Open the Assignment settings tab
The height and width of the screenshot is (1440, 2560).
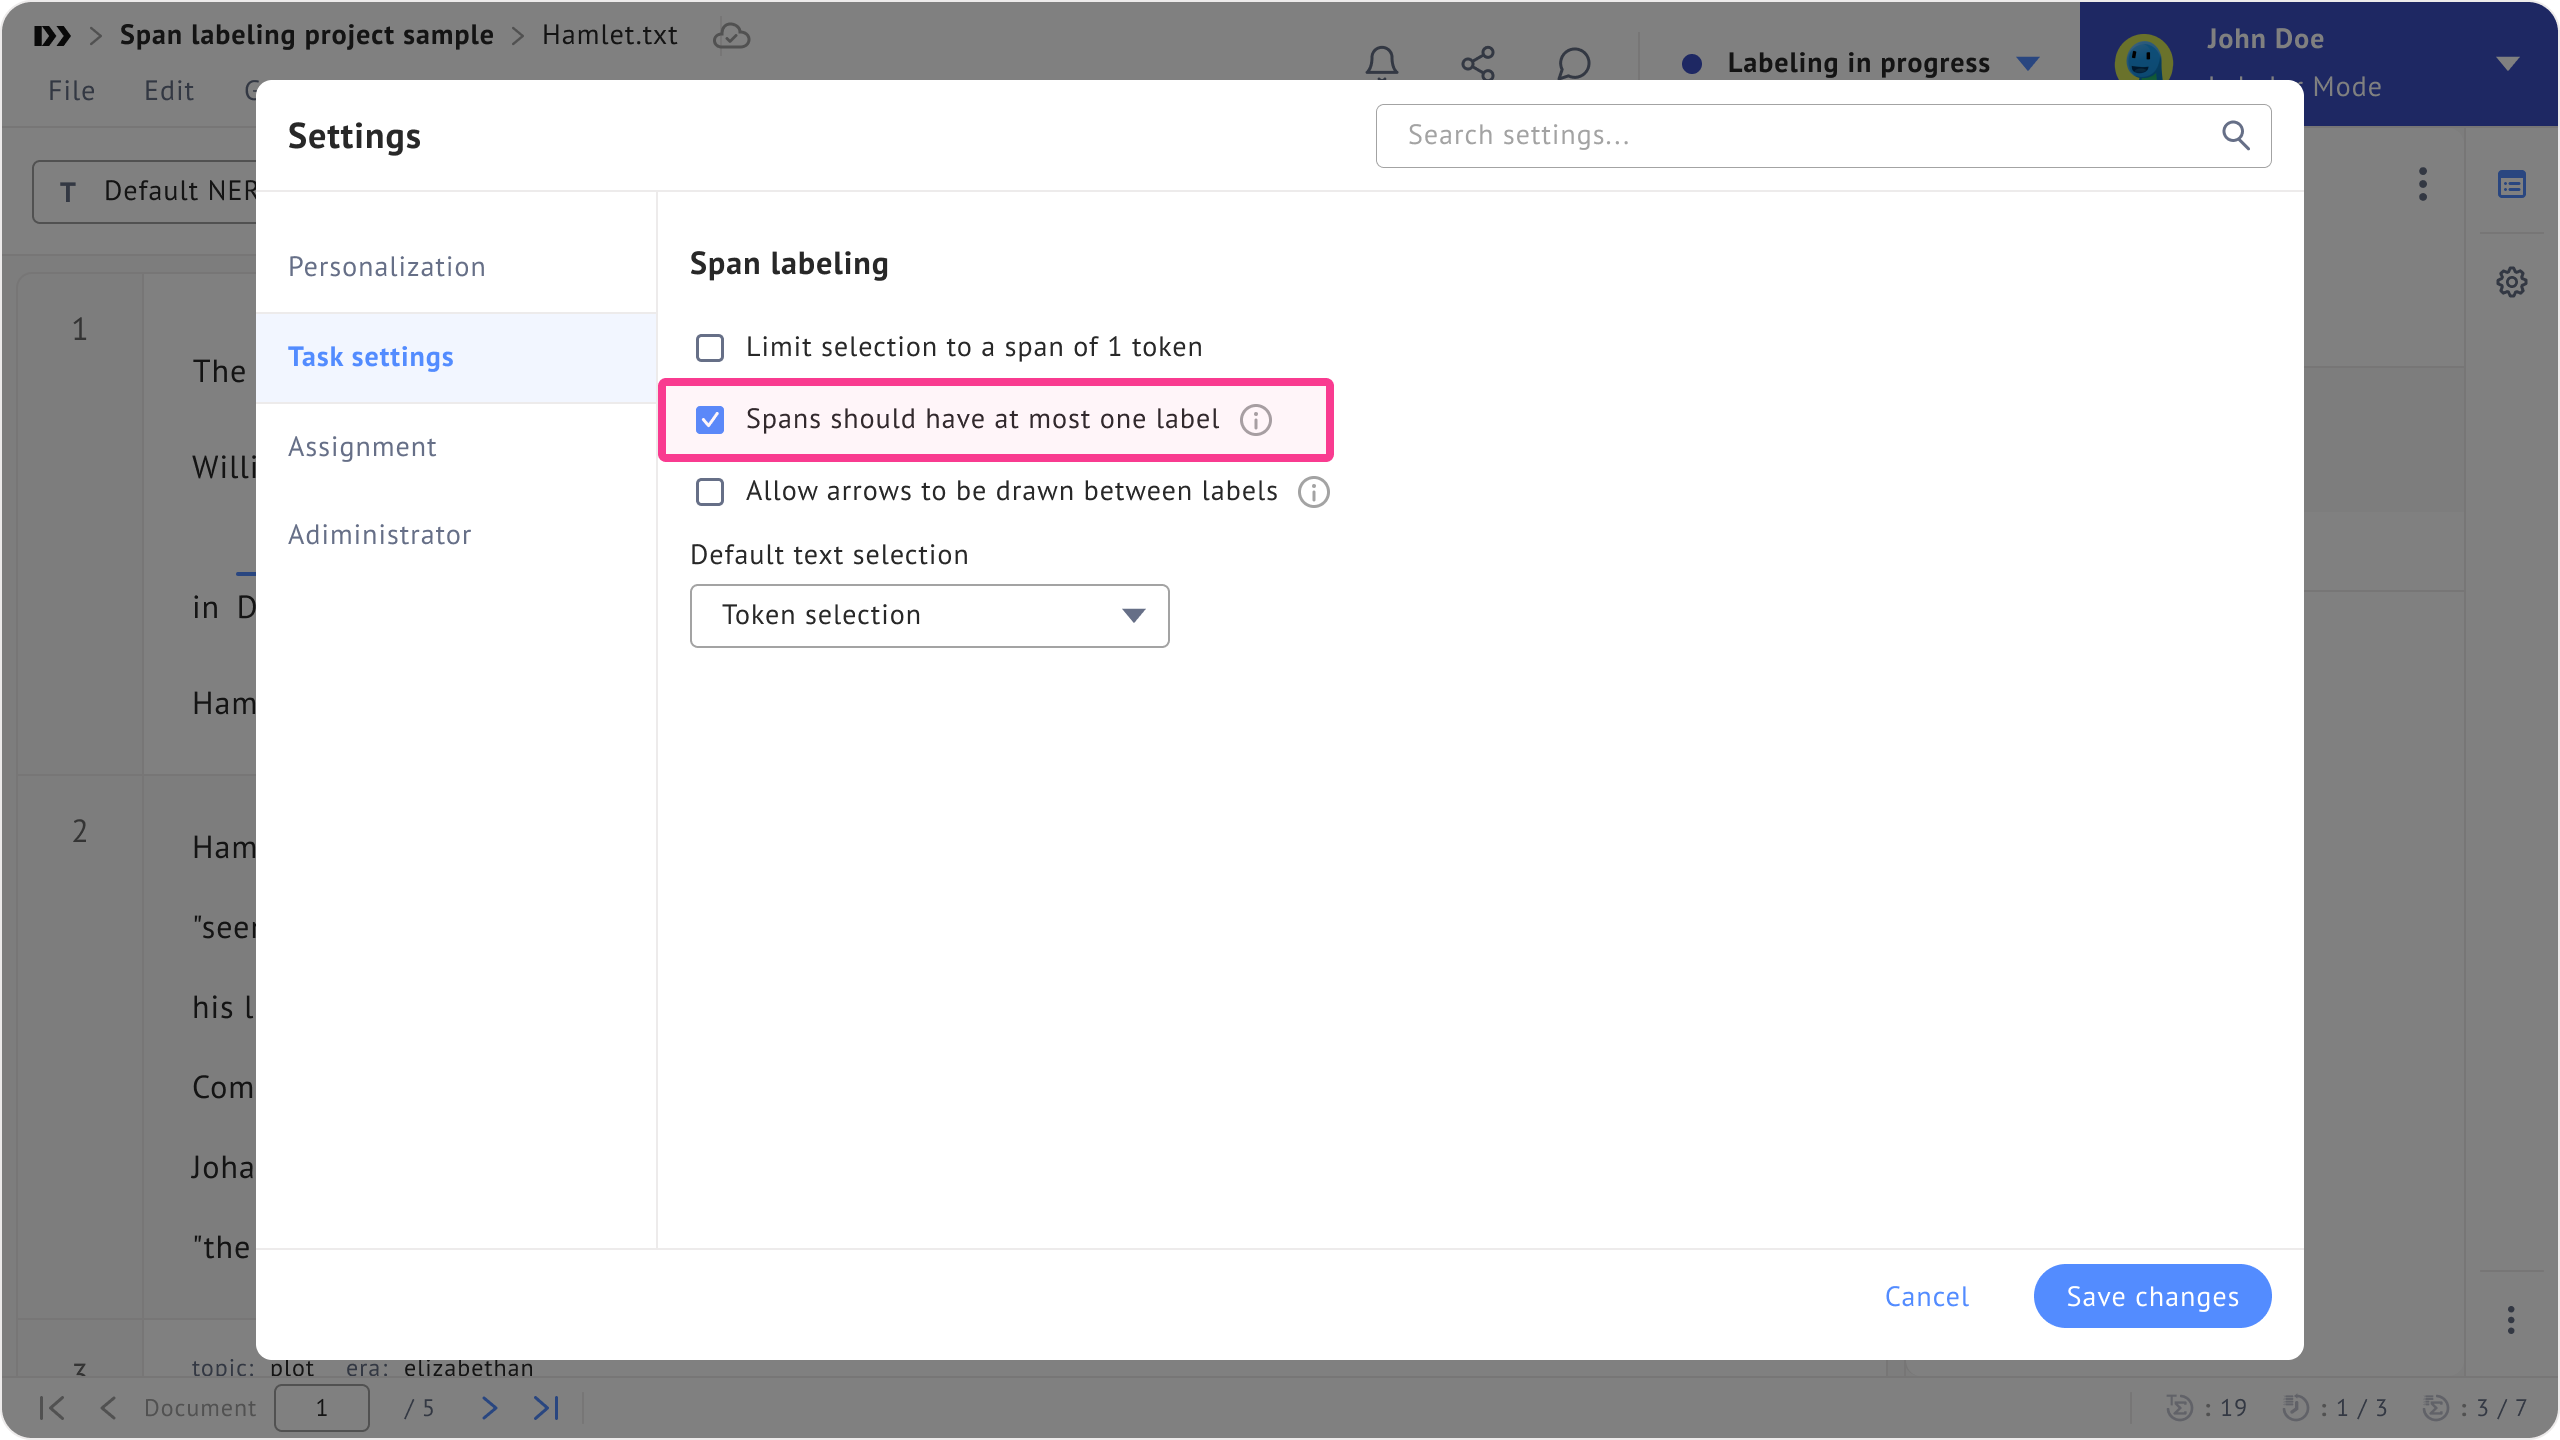(362, 447)
